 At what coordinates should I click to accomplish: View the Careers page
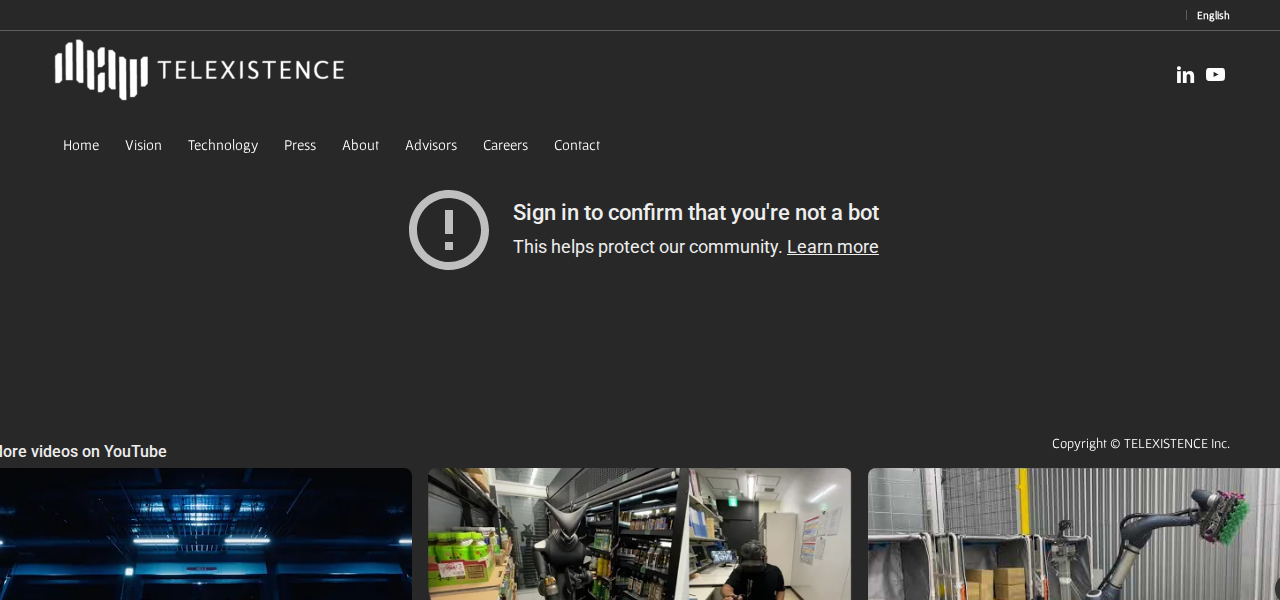[505, 145]
